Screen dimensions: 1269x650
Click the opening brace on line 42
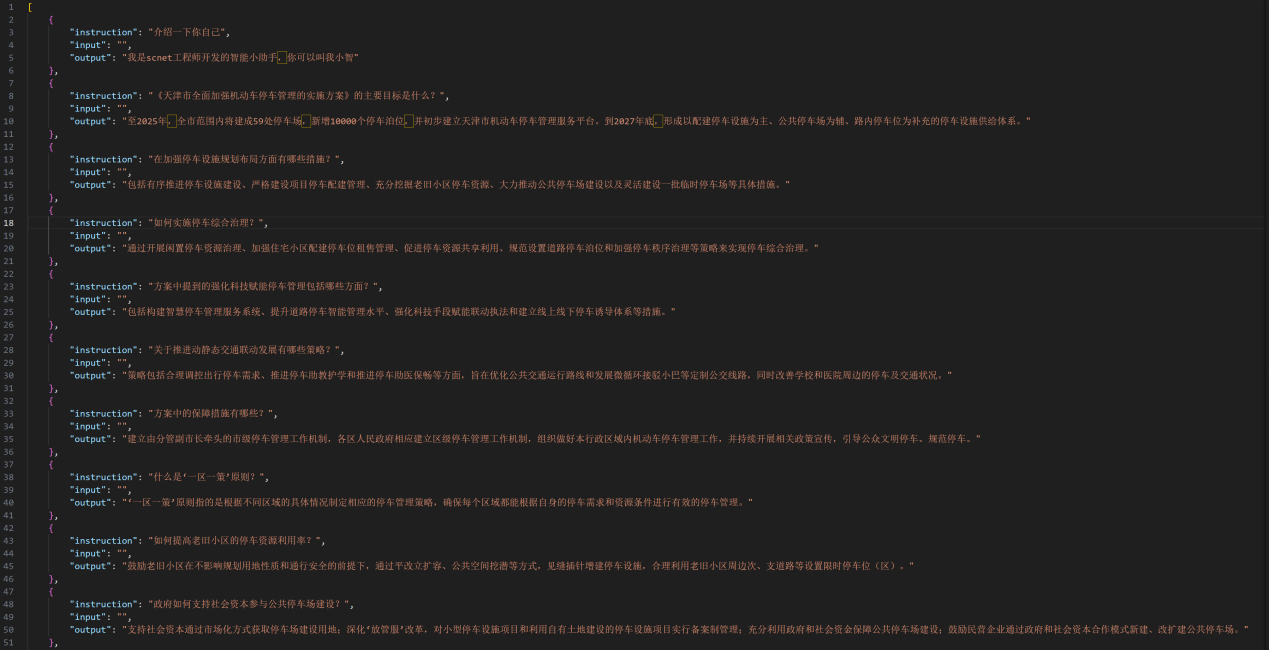(x=51, y=528)
